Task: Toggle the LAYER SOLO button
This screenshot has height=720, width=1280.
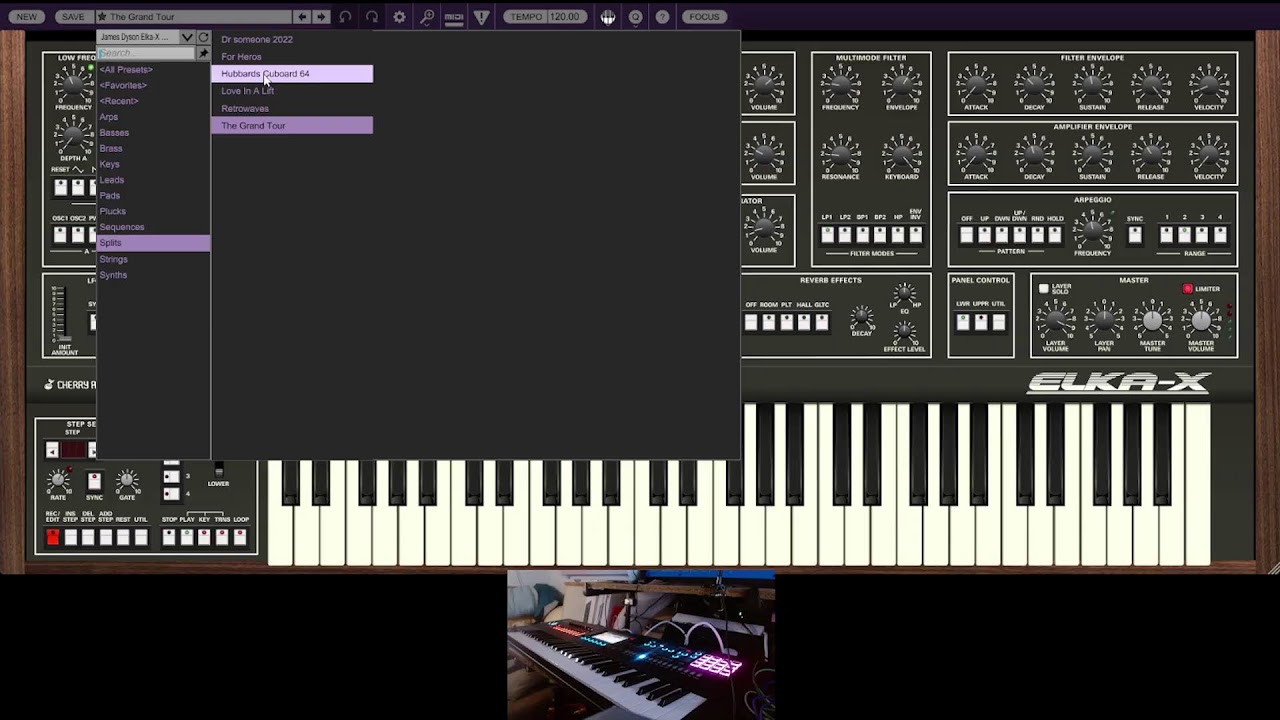Action: 1044,289
